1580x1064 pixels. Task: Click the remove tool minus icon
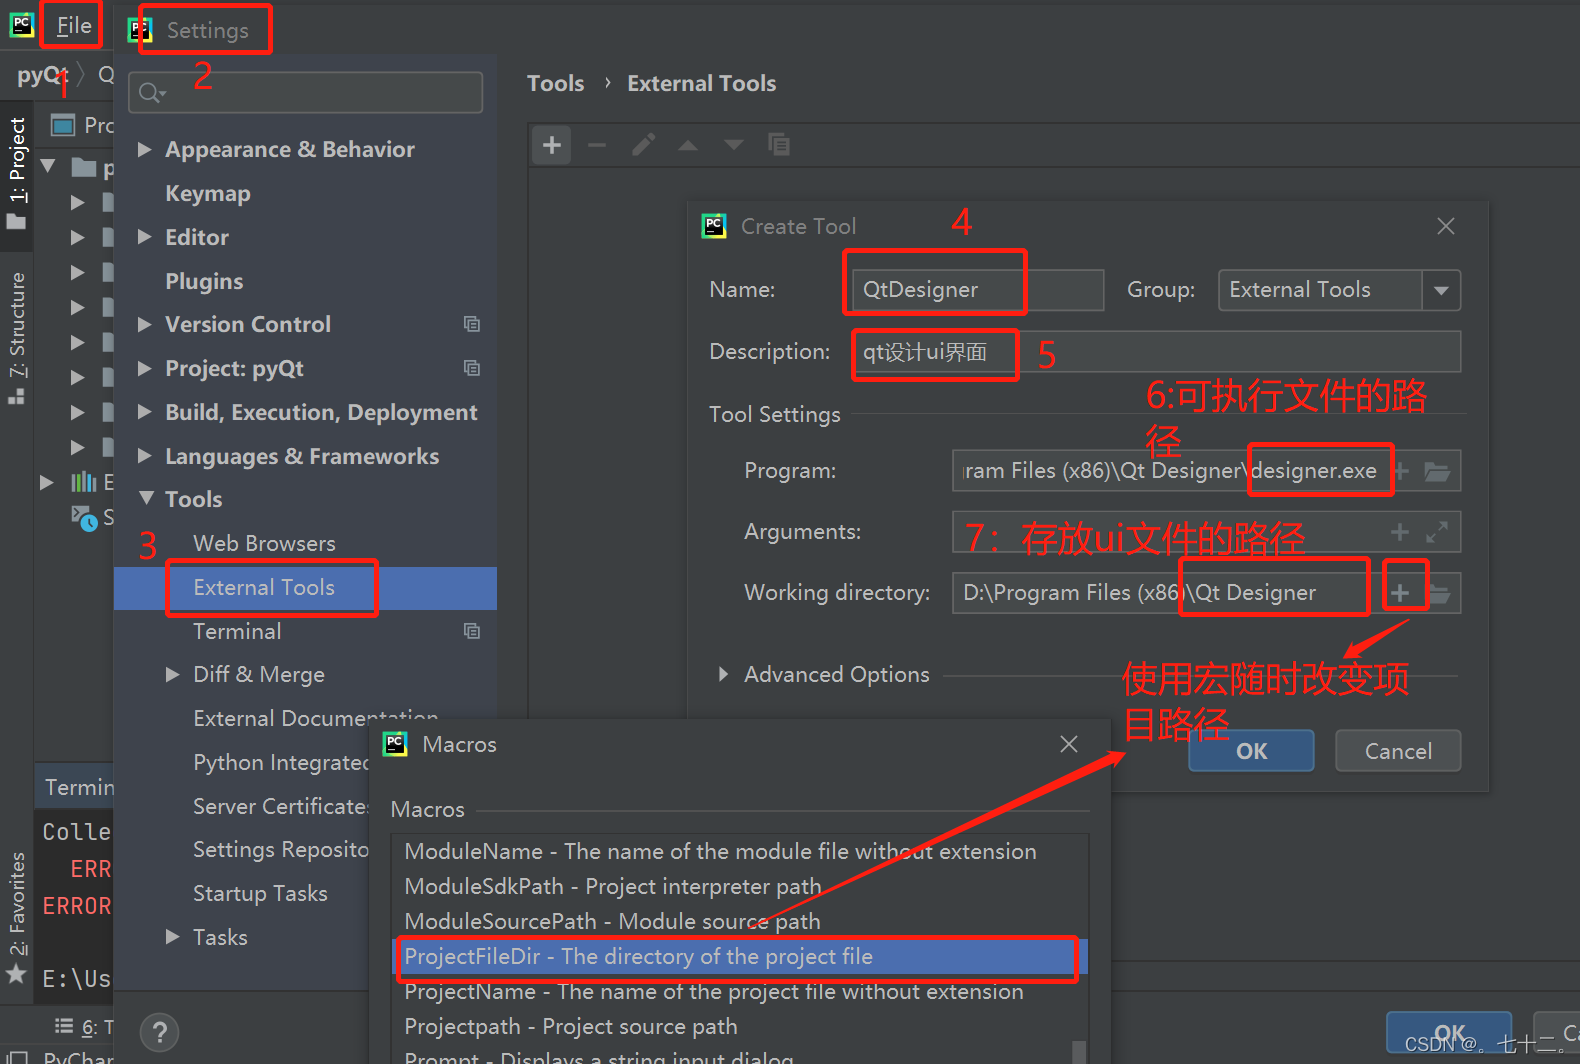point(597,145)
